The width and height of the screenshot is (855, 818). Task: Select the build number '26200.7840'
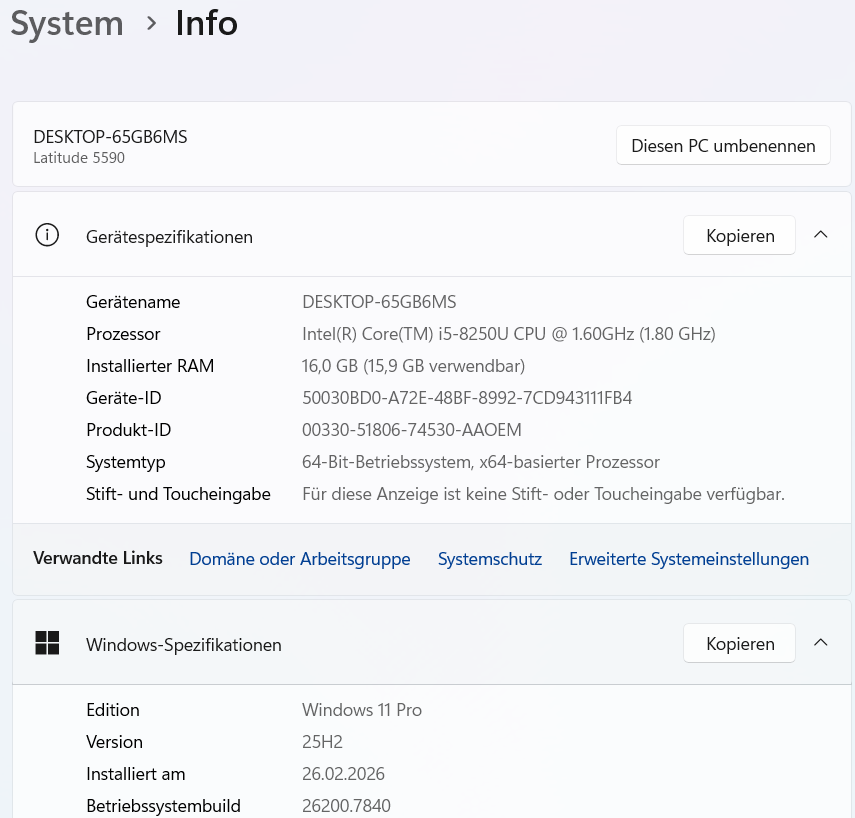click(x=346, y=806)
